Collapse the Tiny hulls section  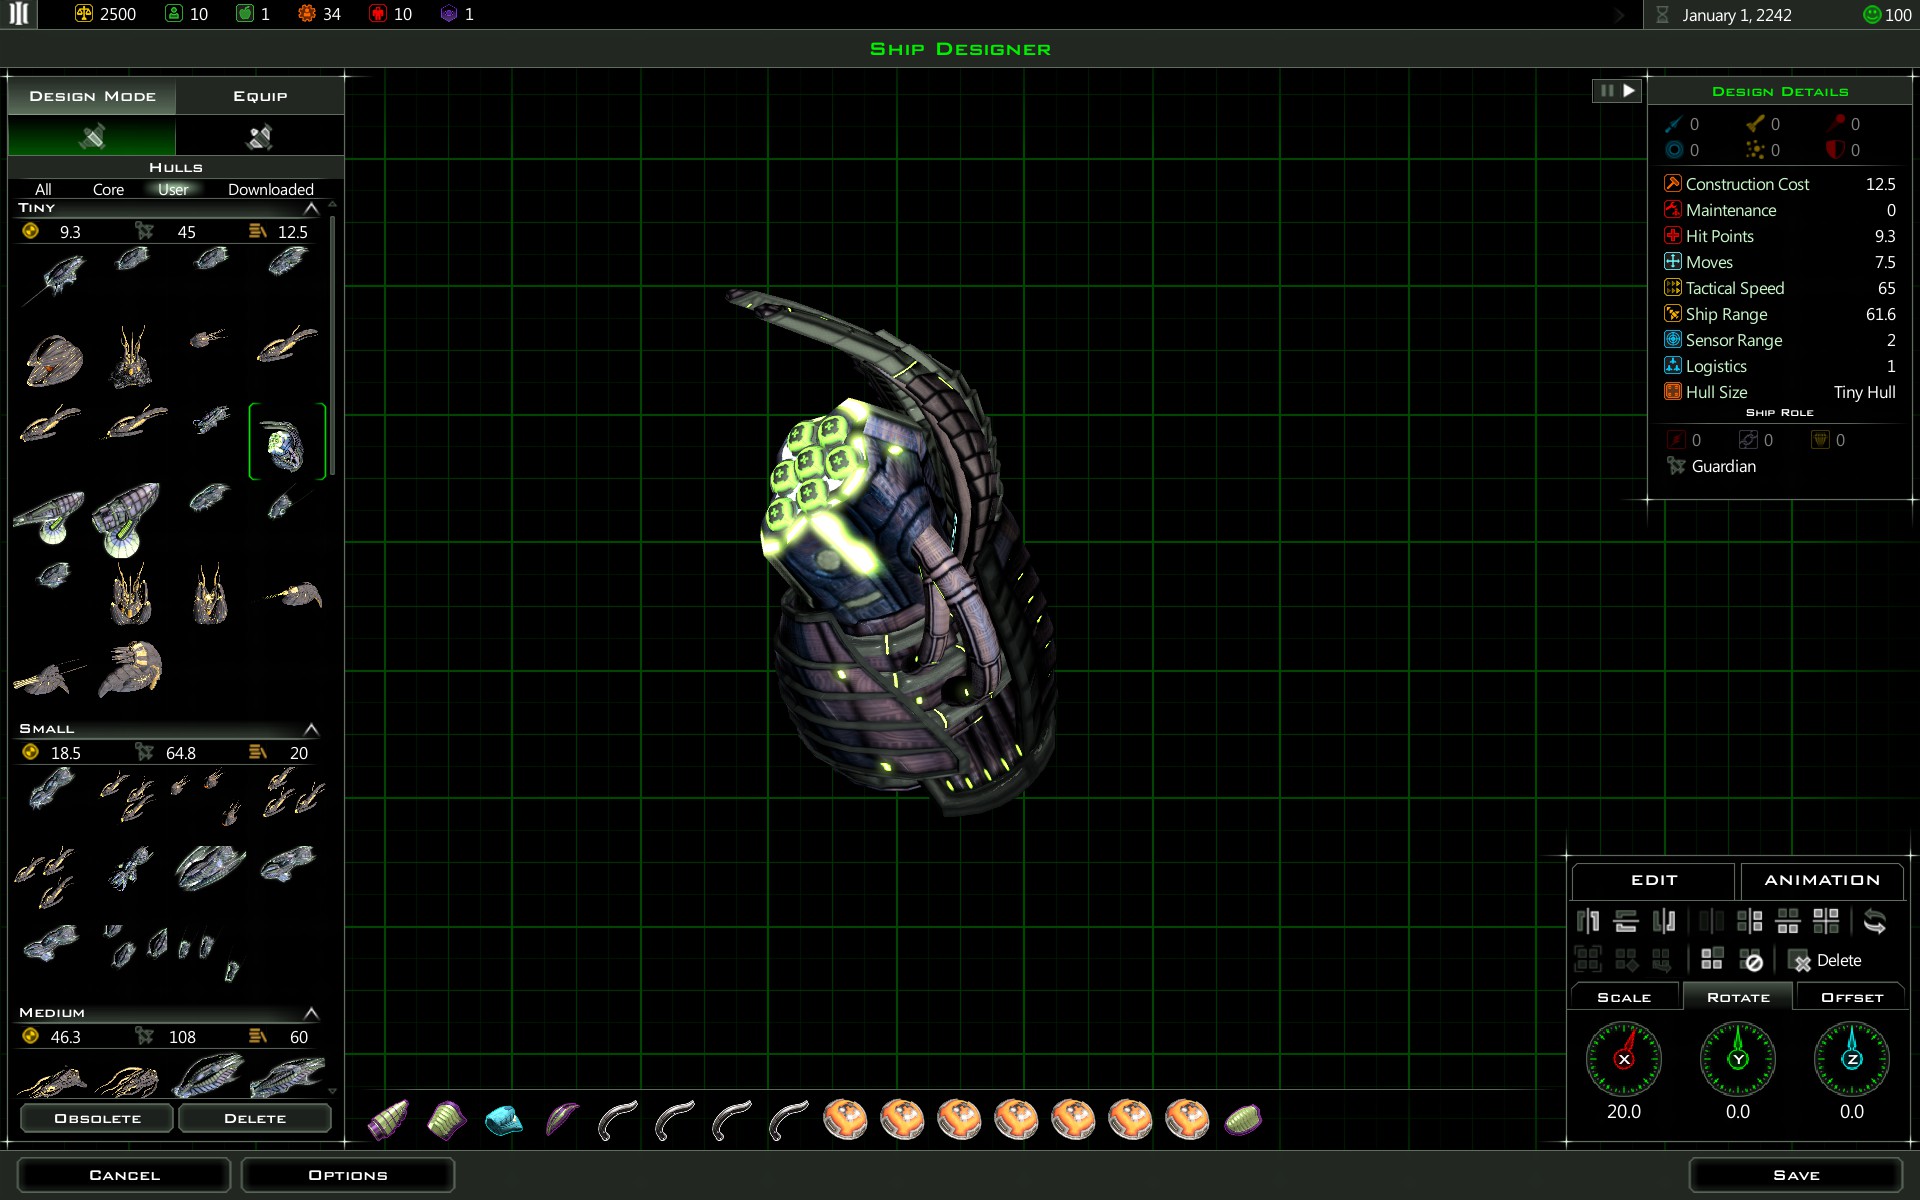click(x=311, y=208)
